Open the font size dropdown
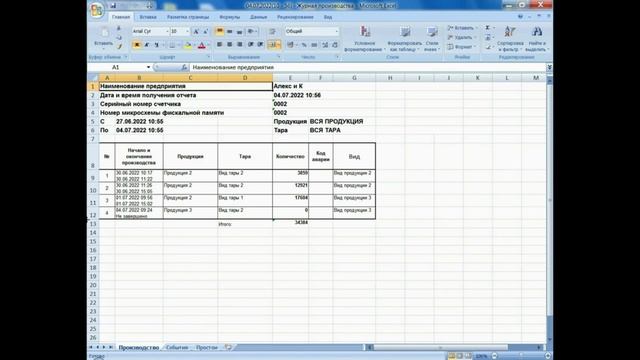Screen dimensions: 640x360 [x=187, y=31]
